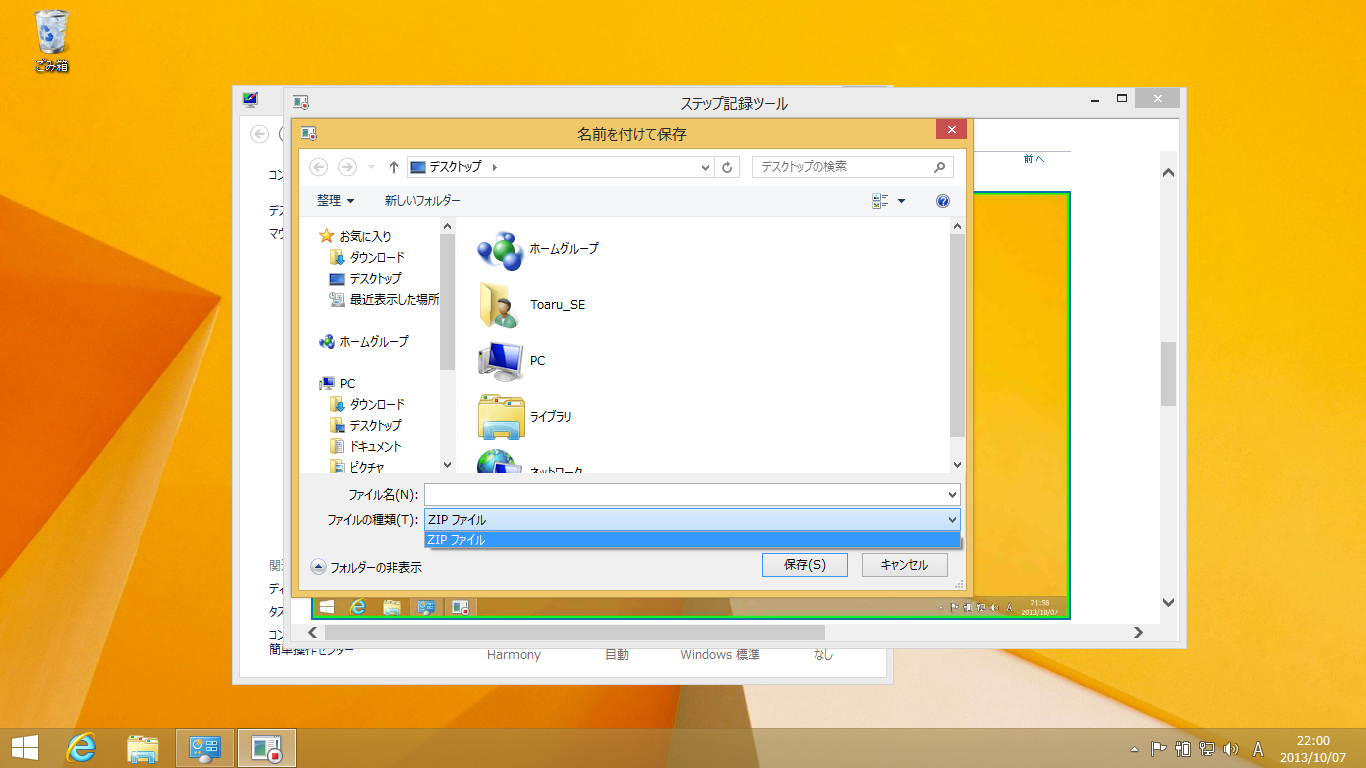Show hidden tray icons arrow
Viewport: 1366px width, 768px height.
click(1134, 748)
